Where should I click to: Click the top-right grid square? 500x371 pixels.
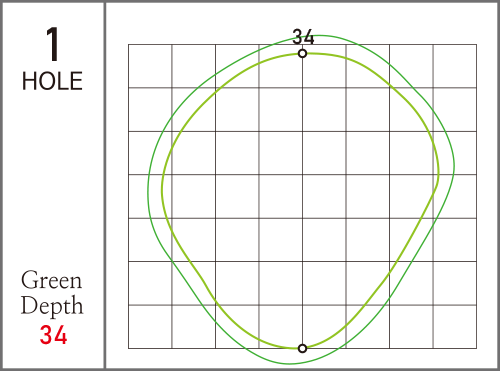tap(455, 66)
